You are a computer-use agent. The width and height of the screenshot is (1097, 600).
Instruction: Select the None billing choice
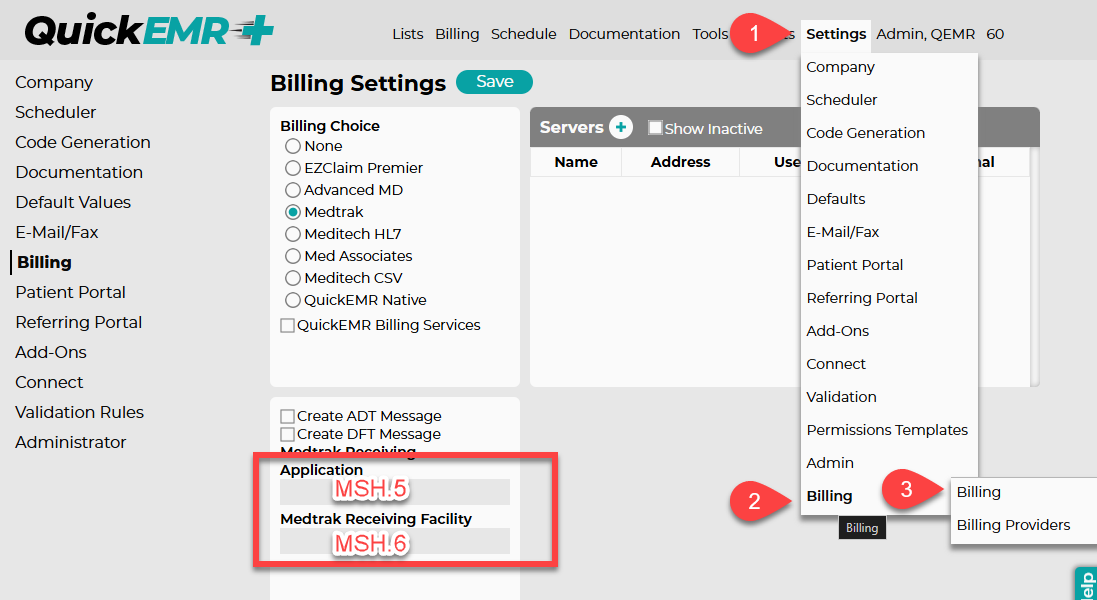292,146
